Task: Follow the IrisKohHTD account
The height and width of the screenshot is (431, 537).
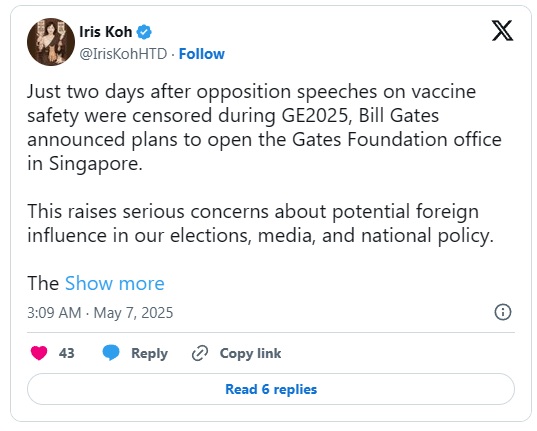Action: pos(202,54)
